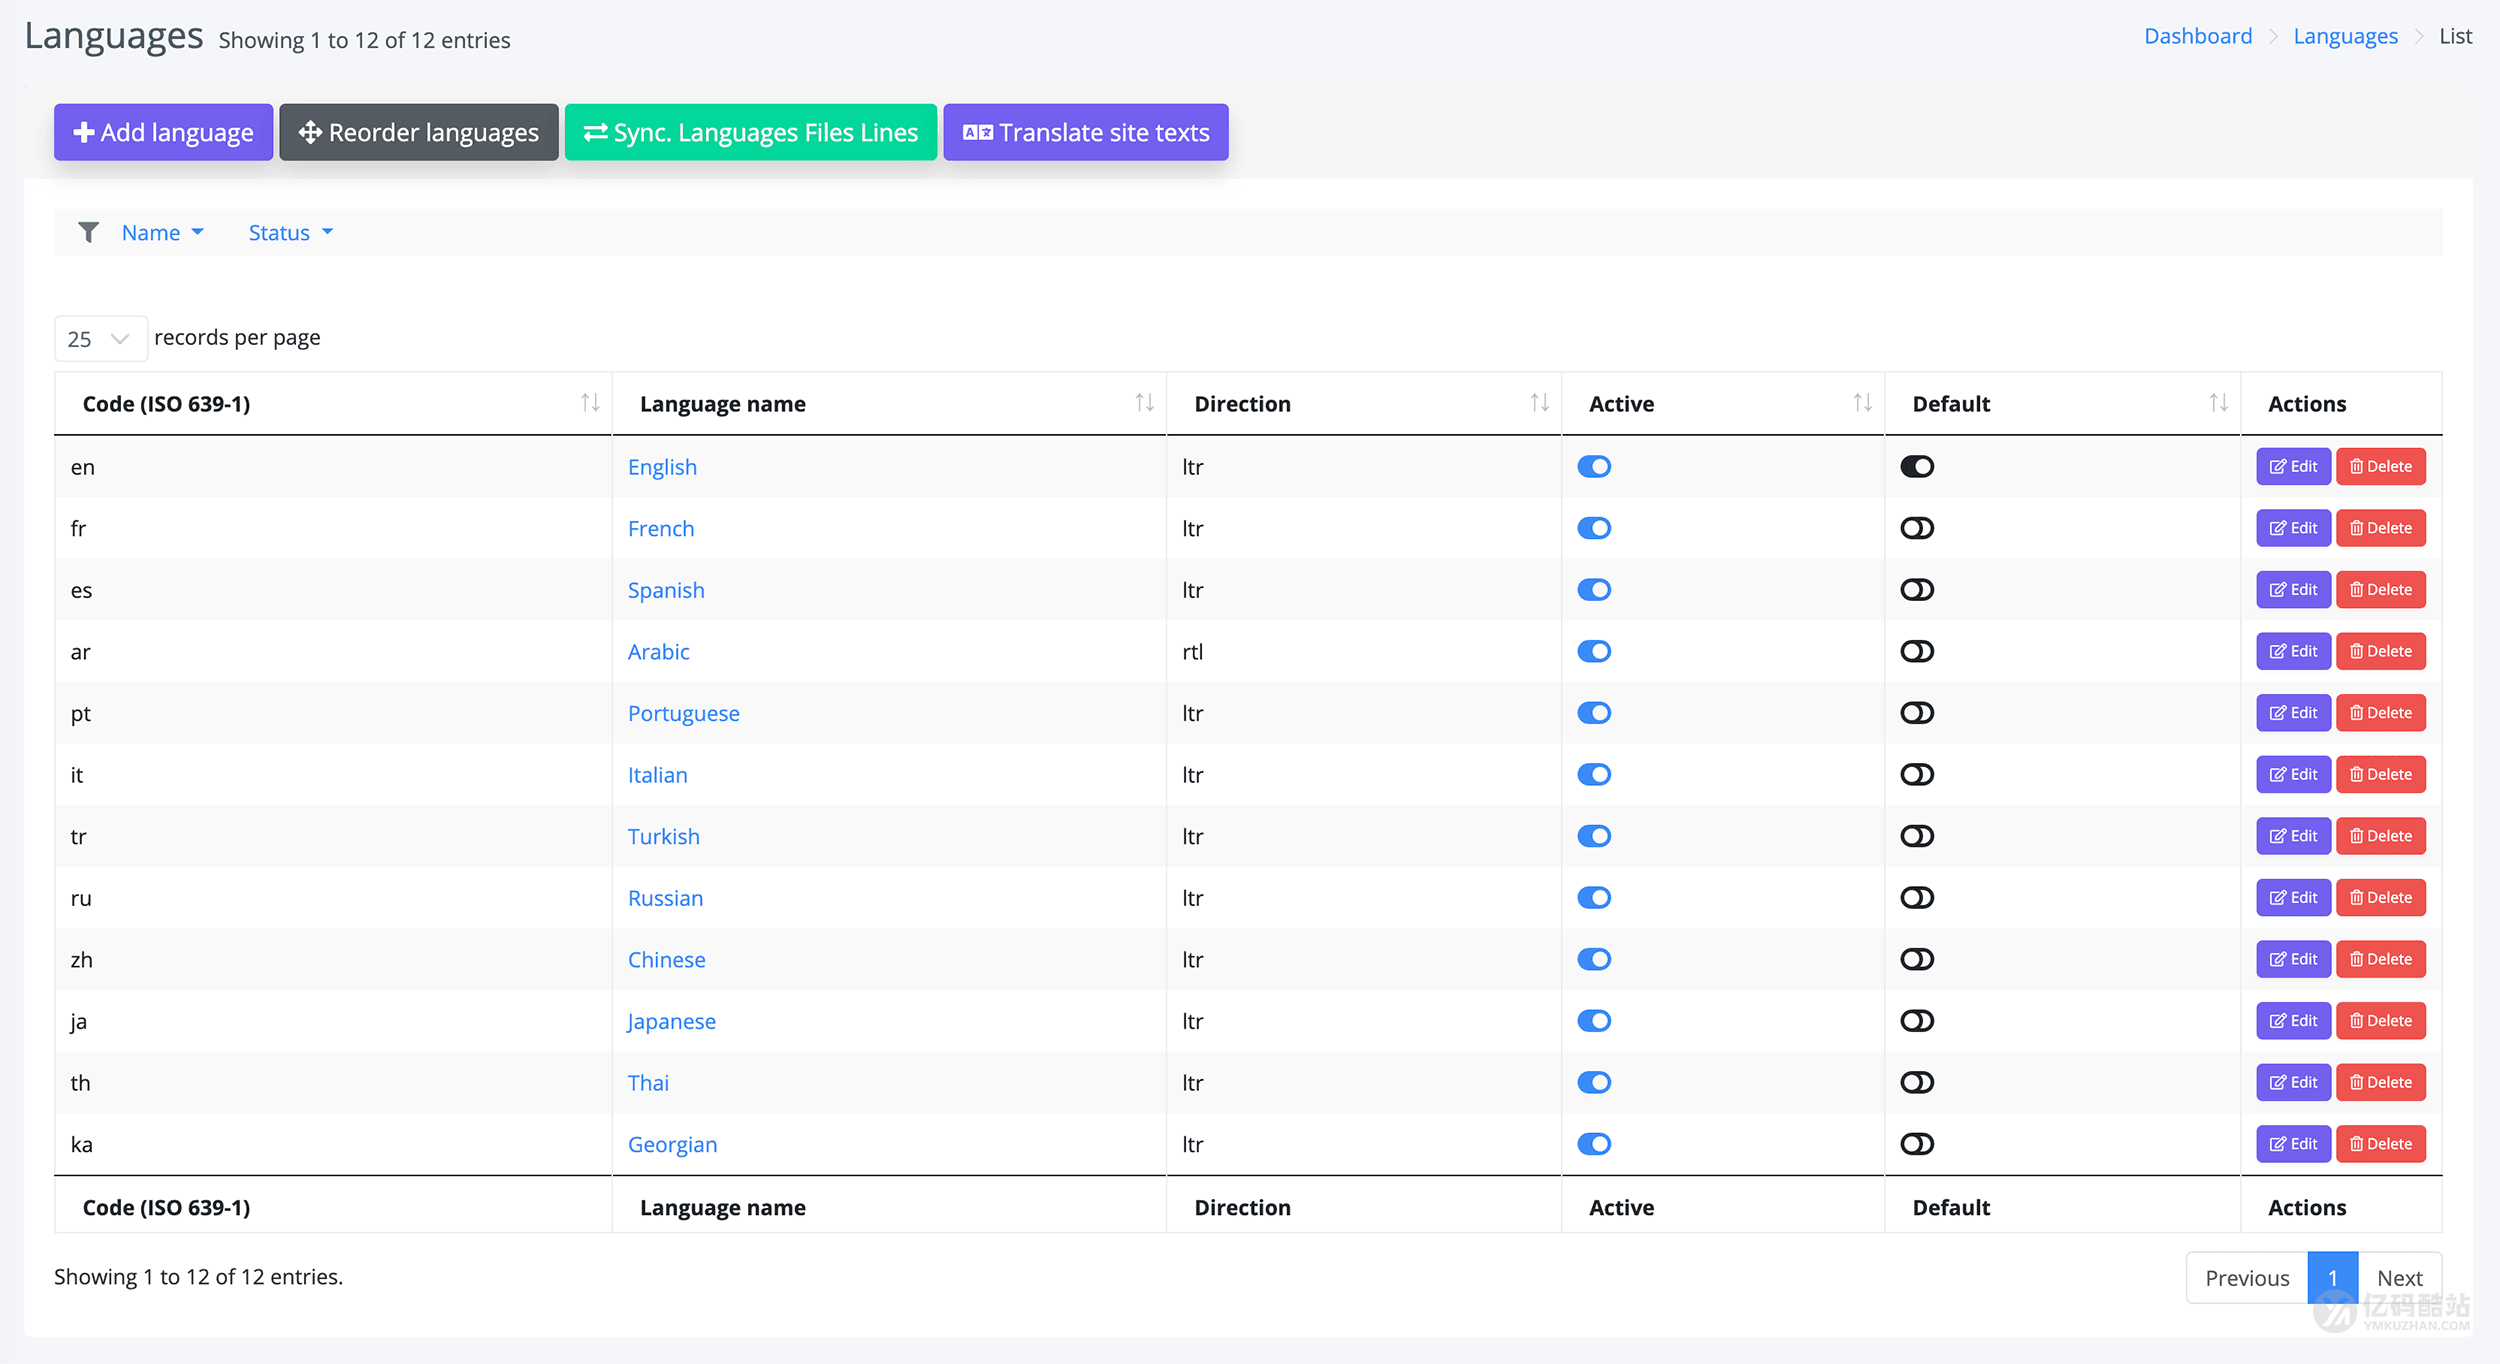This screenshot has height=1364, width=2500.
Task: Click the Default column sort arrows
Action: click(x=2218, y=403)
